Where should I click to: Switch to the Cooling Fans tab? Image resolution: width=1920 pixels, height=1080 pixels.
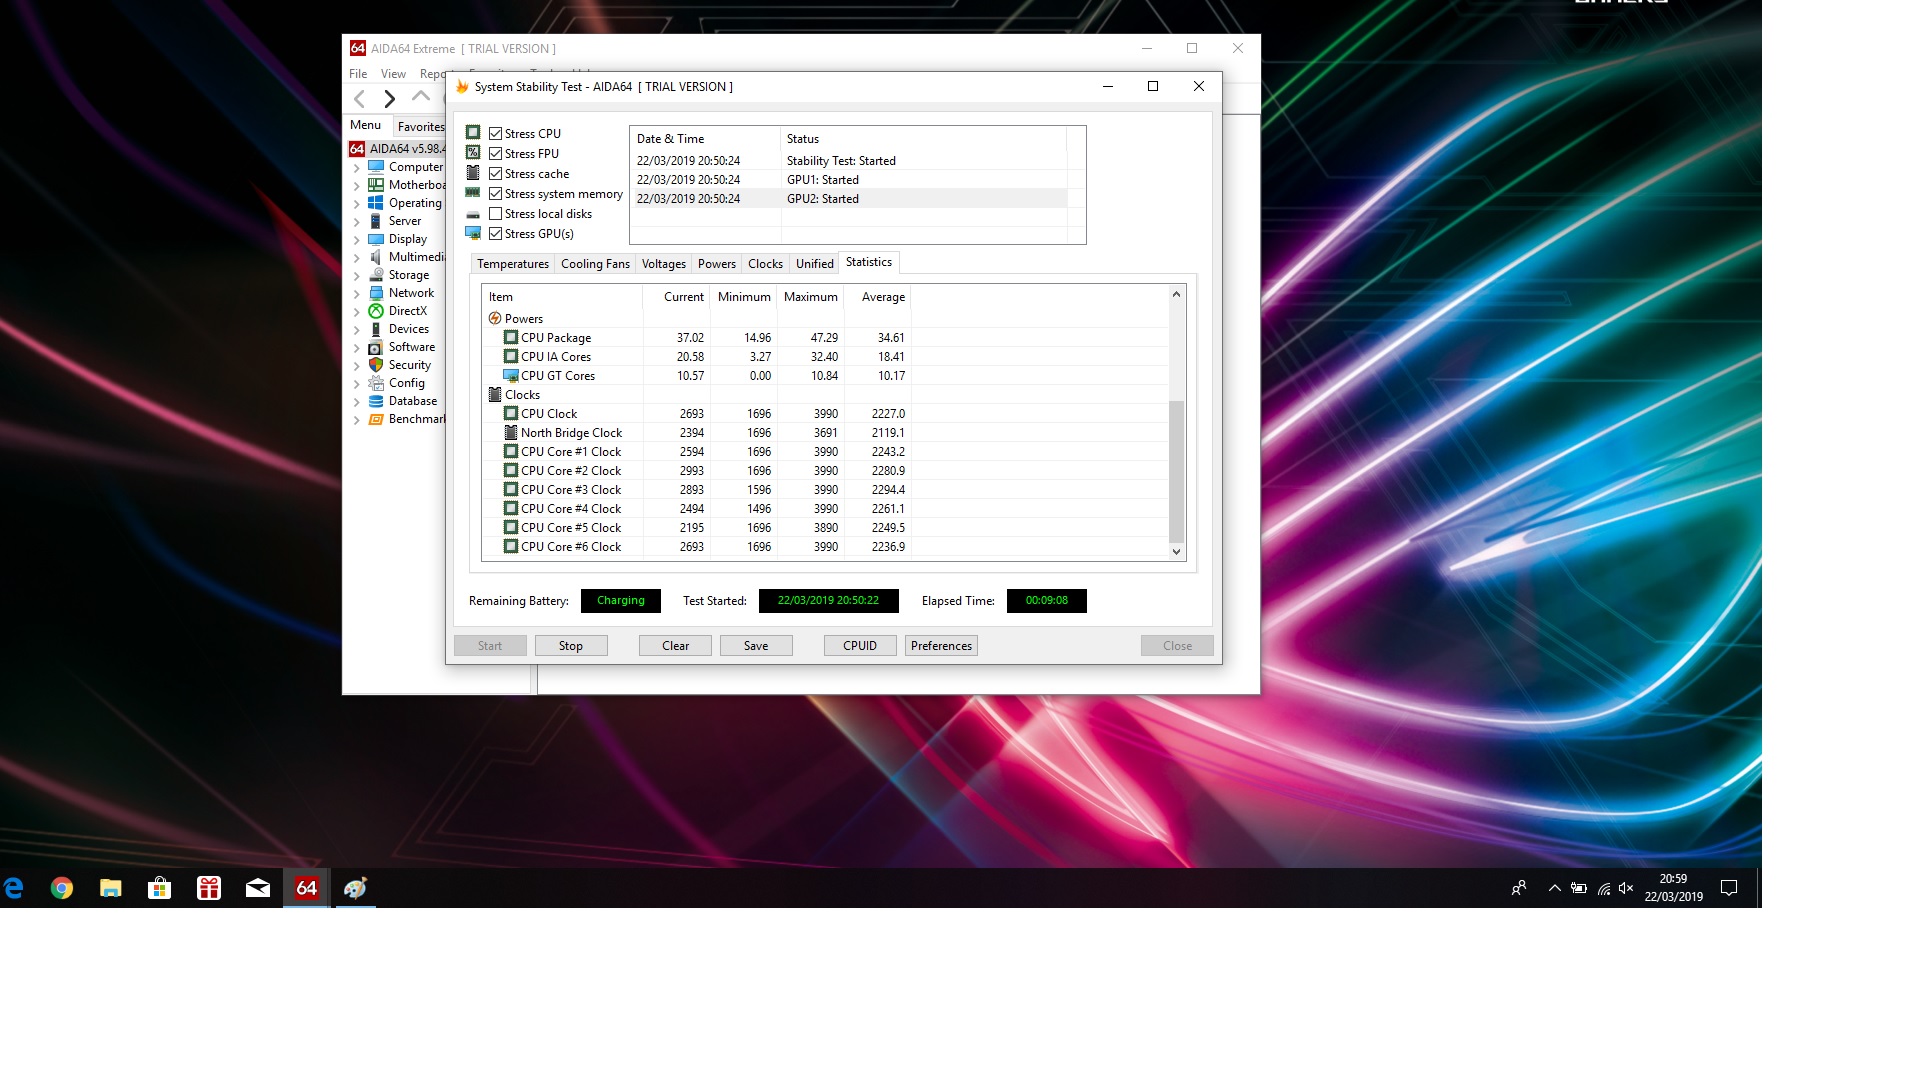click(595, 264)
